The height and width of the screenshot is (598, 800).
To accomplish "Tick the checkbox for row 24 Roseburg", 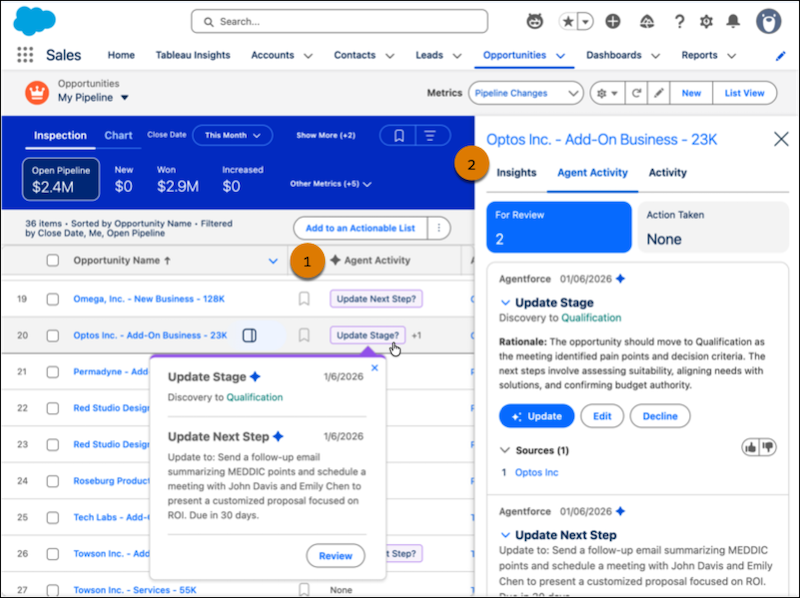I will pos(53,481).
